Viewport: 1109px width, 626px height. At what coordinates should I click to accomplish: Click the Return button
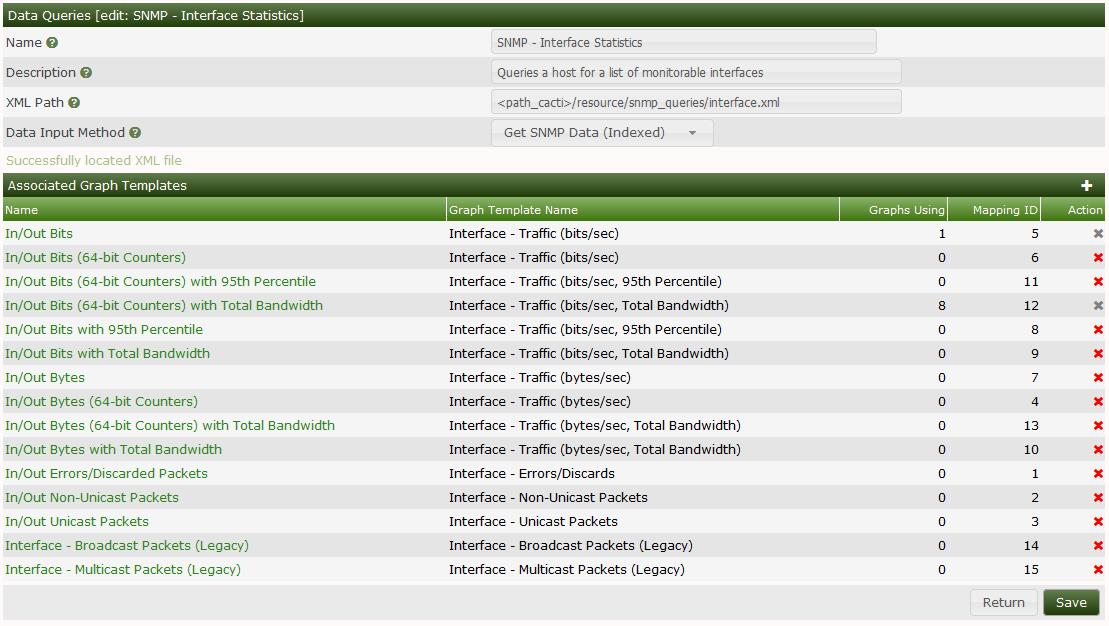pyautogui.click(x=1003, y=602)
